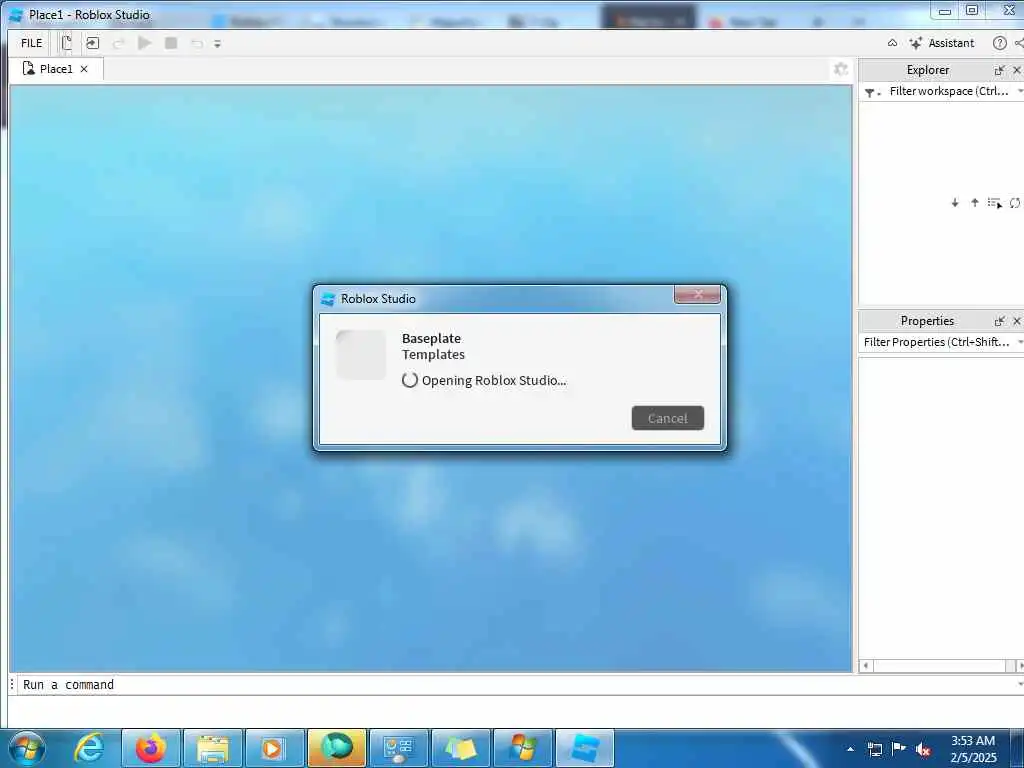Click the Explorer down arrow icon

[955, 203]
